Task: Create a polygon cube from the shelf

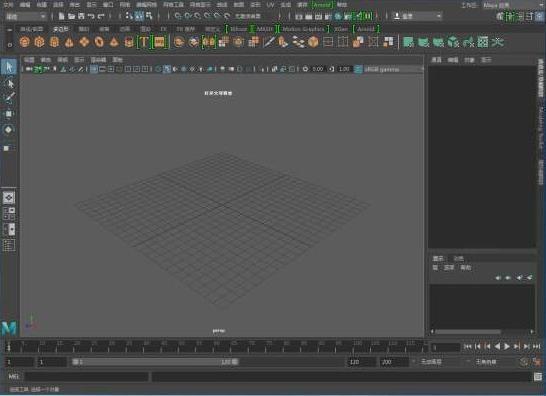Action: tap(39, 42)
